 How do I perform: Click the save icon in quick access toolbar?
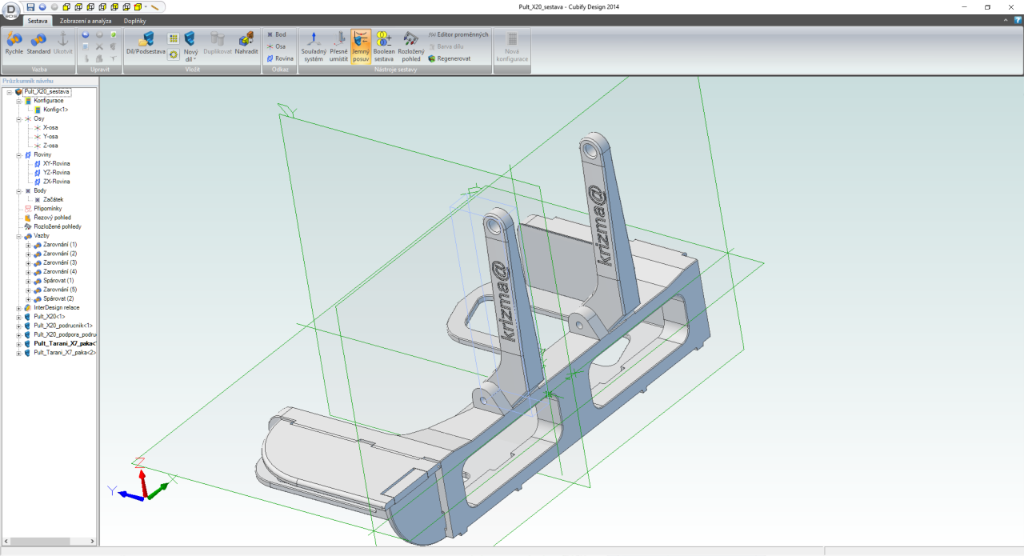tap(31, 6)
